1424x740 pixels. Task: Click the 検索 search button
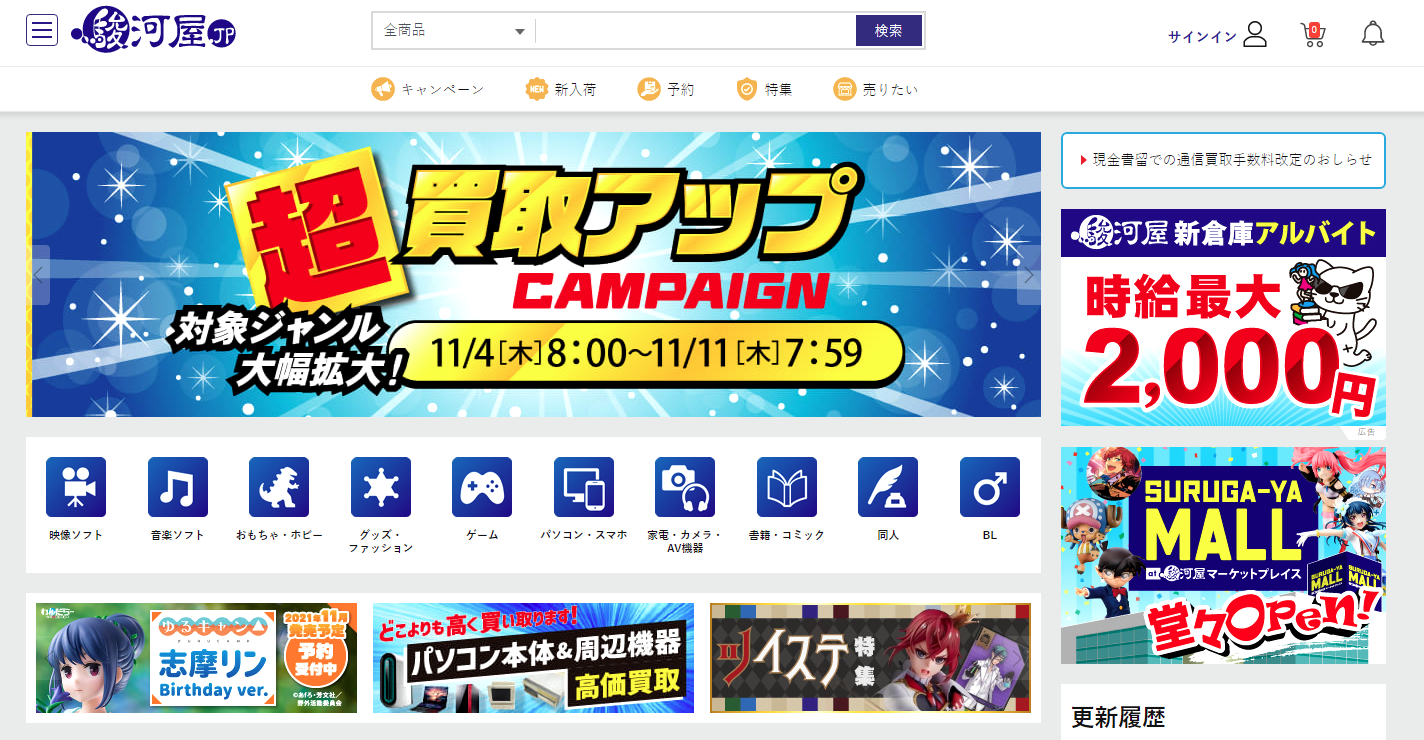coord(888,31)
